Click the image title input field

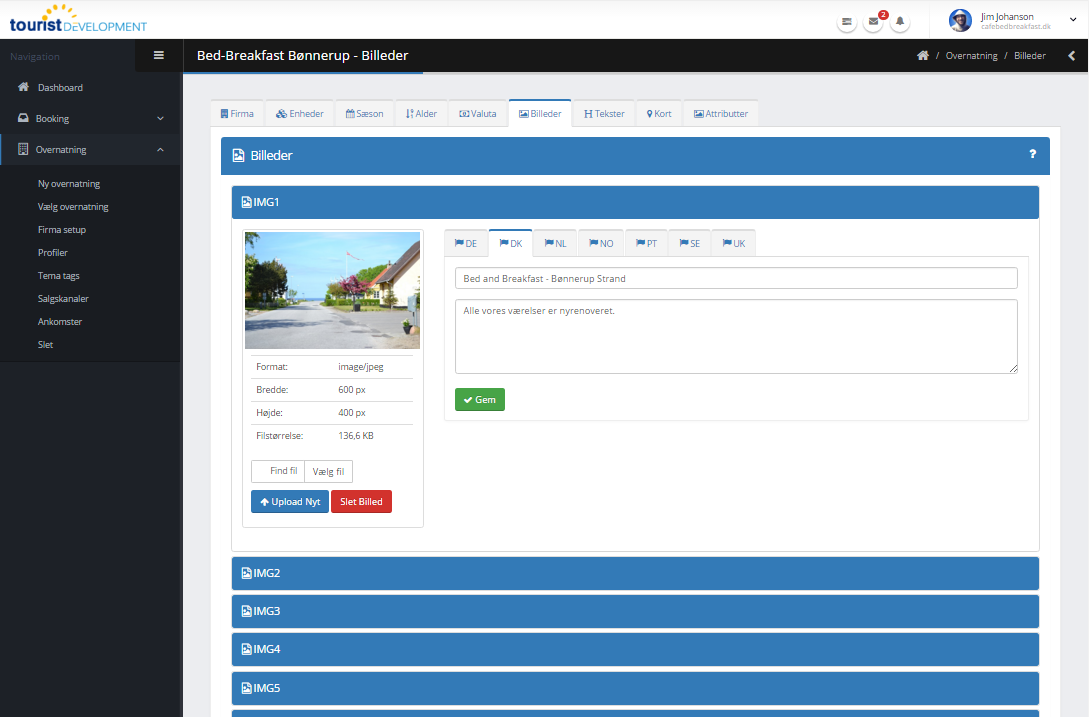(x=735, y=278)
